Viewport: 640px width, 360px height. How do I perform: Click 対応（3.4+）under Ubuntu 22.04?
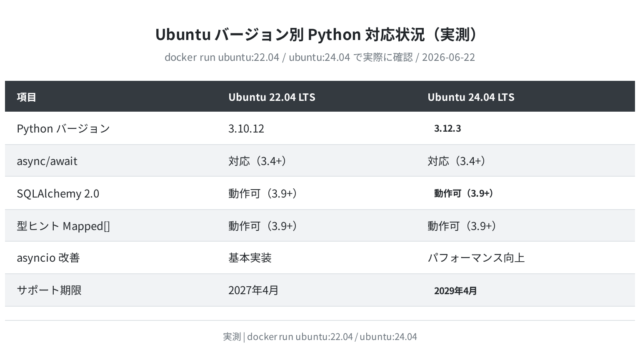[x=257, y=161]
